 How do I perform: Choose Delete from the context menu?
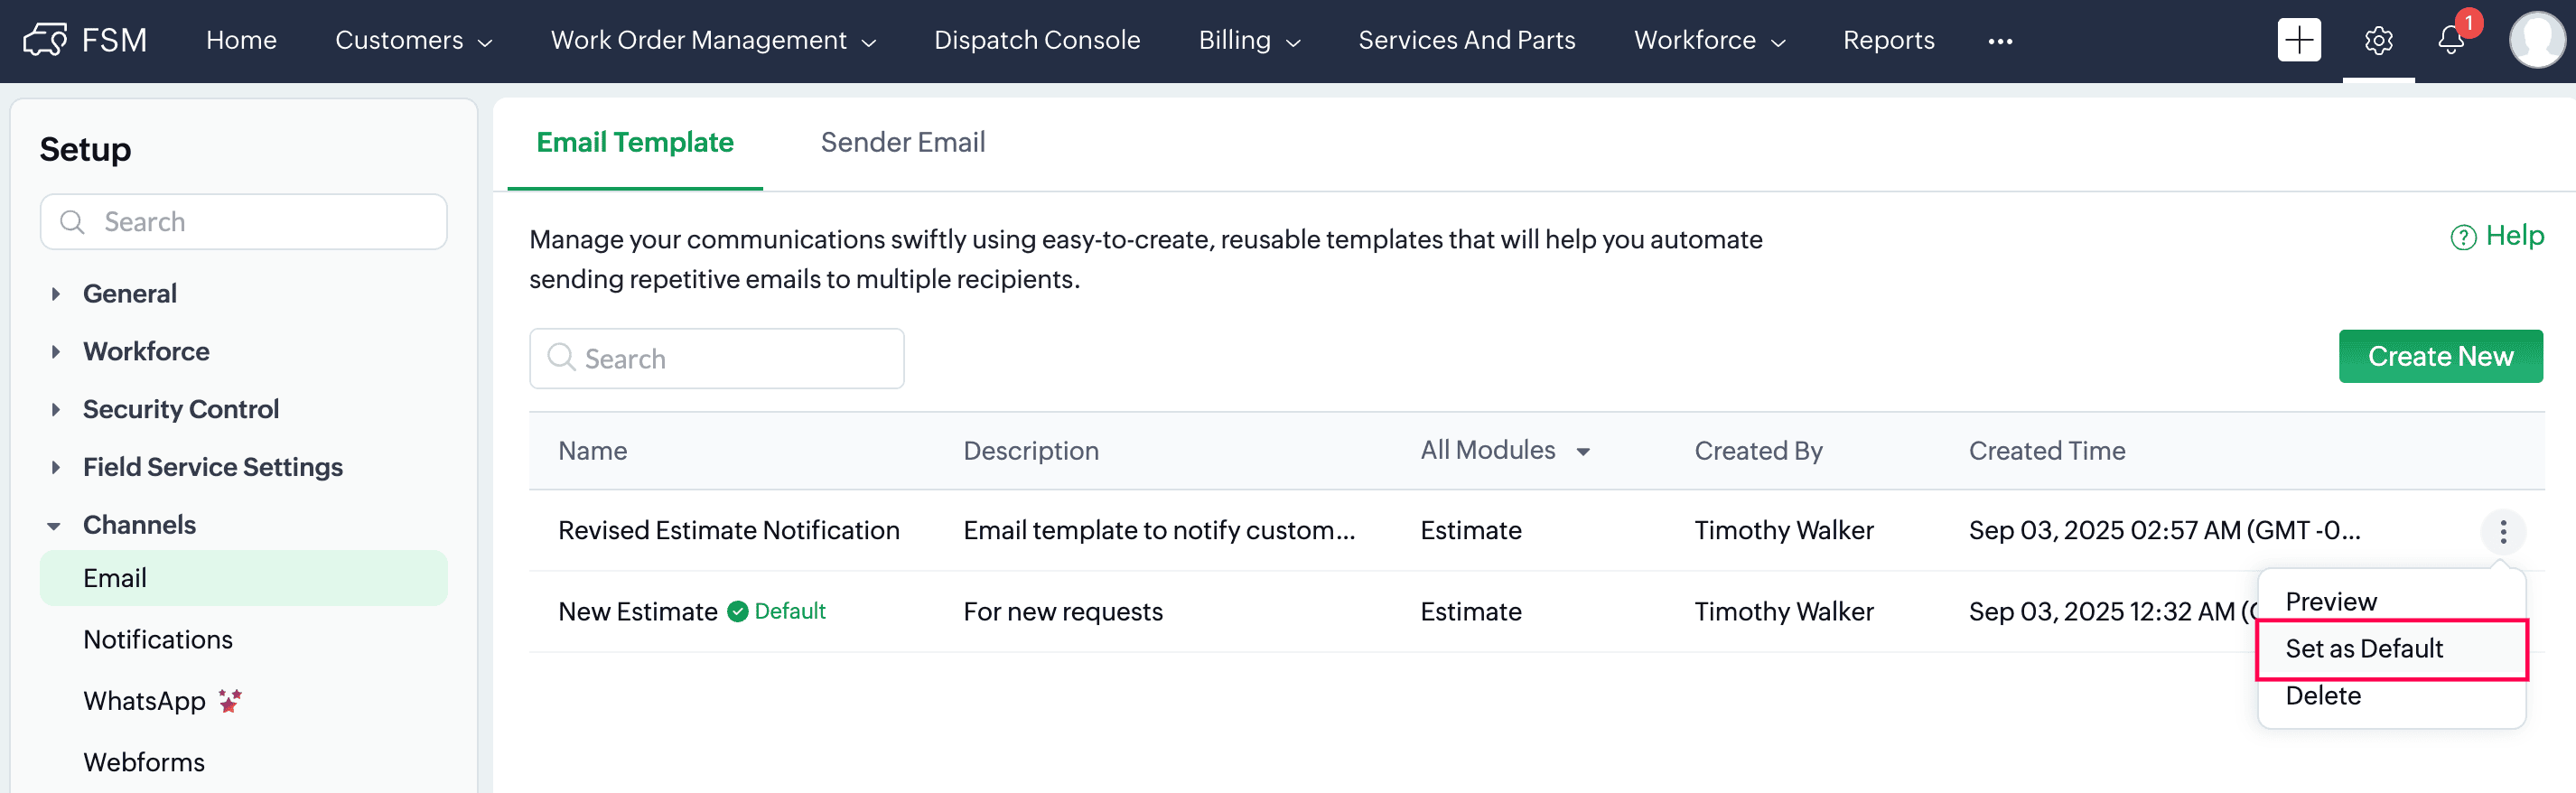point(2323,696)
